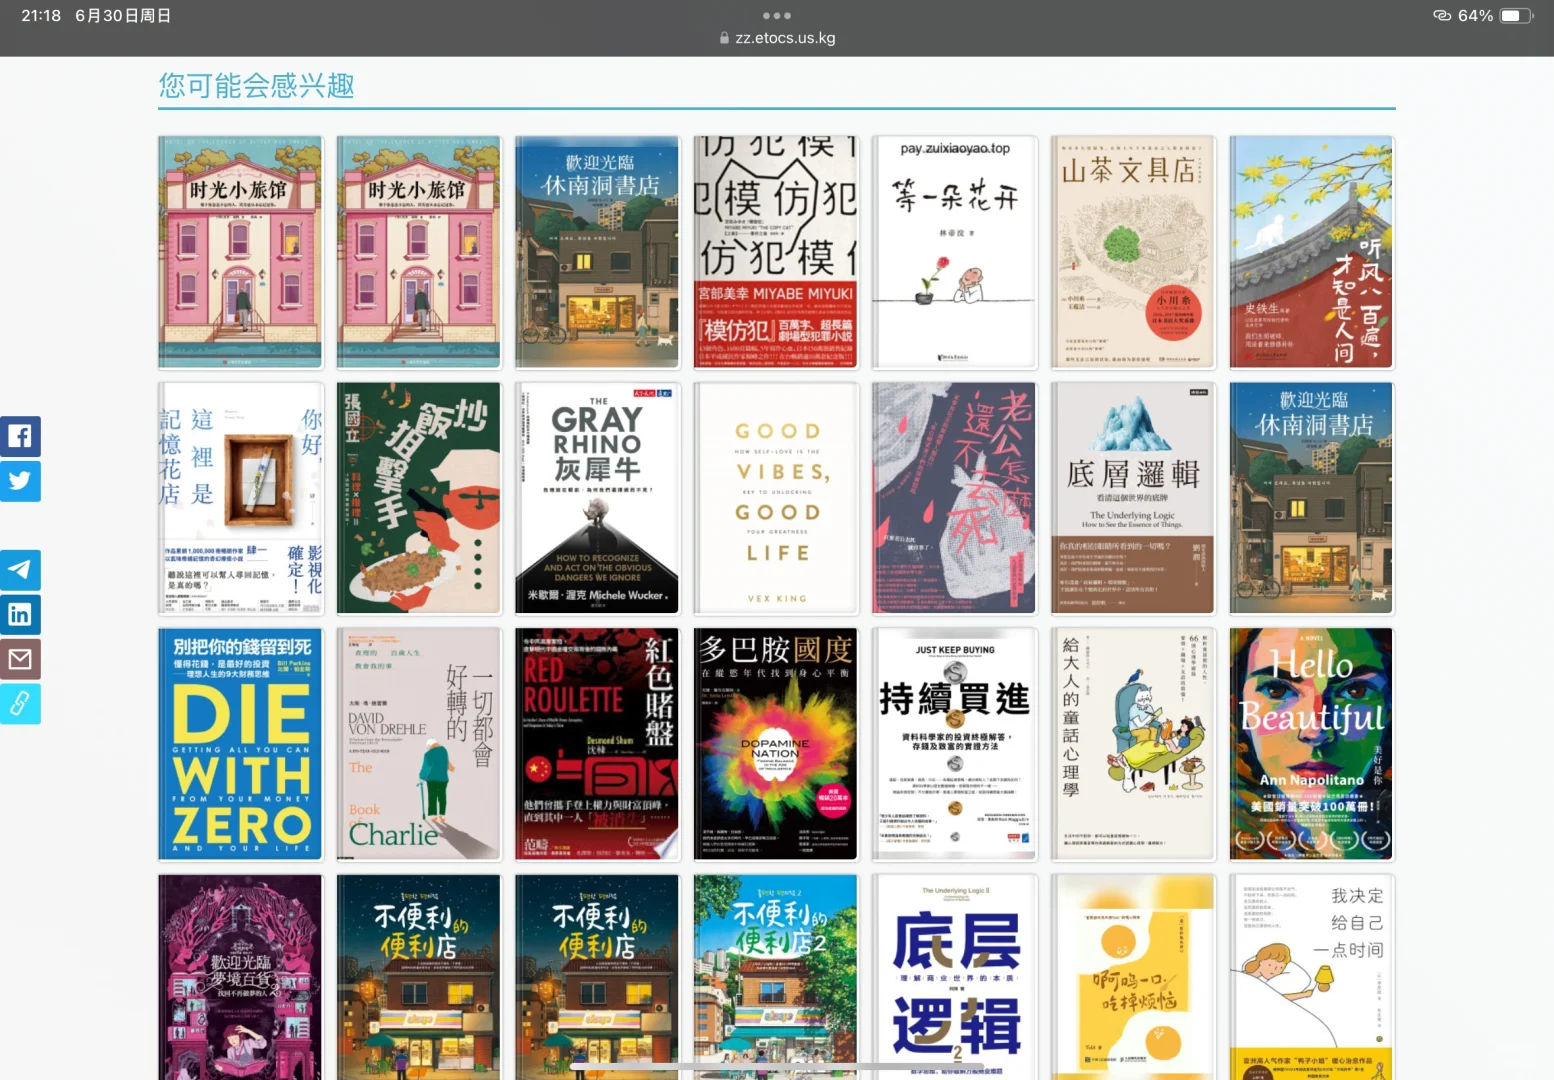The width and height of the screenshot is (1554, 1080).
Task: Open the 等一朵花开 book cover
Action: [x=954, y=252]
